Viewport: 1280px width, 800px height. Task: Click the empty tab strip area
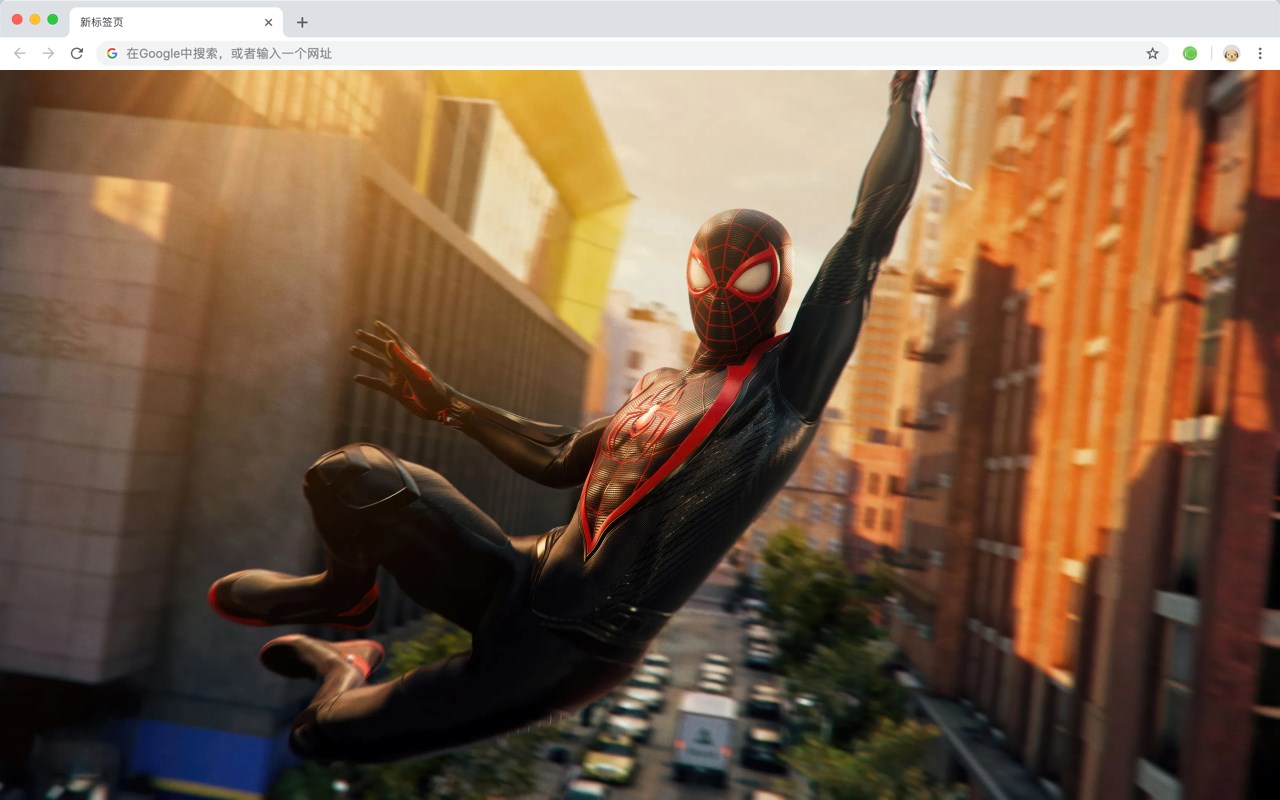click(x=700, y=21)
